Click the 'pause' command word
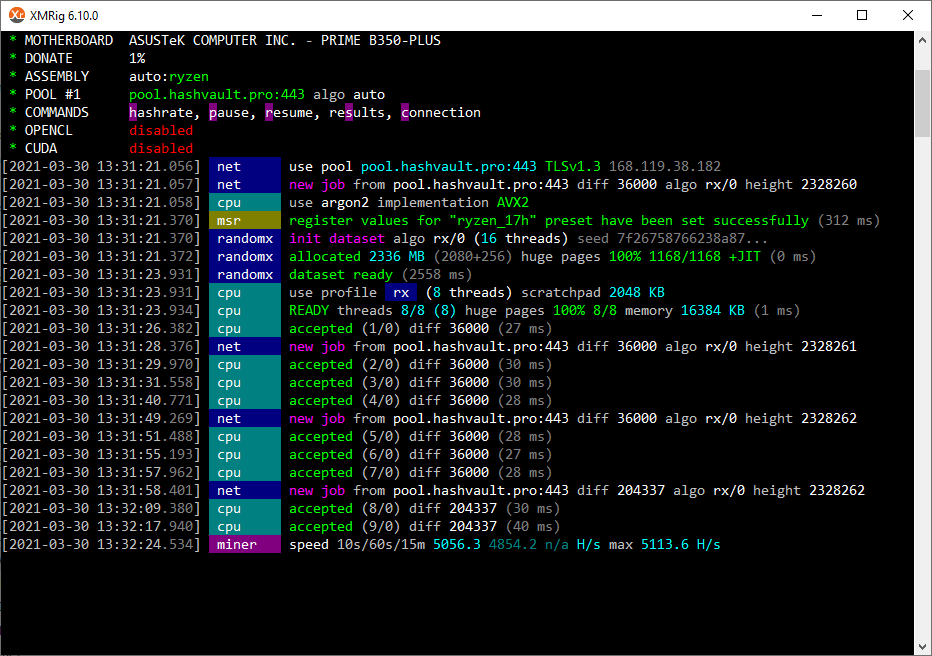 [x=229, y=112]
